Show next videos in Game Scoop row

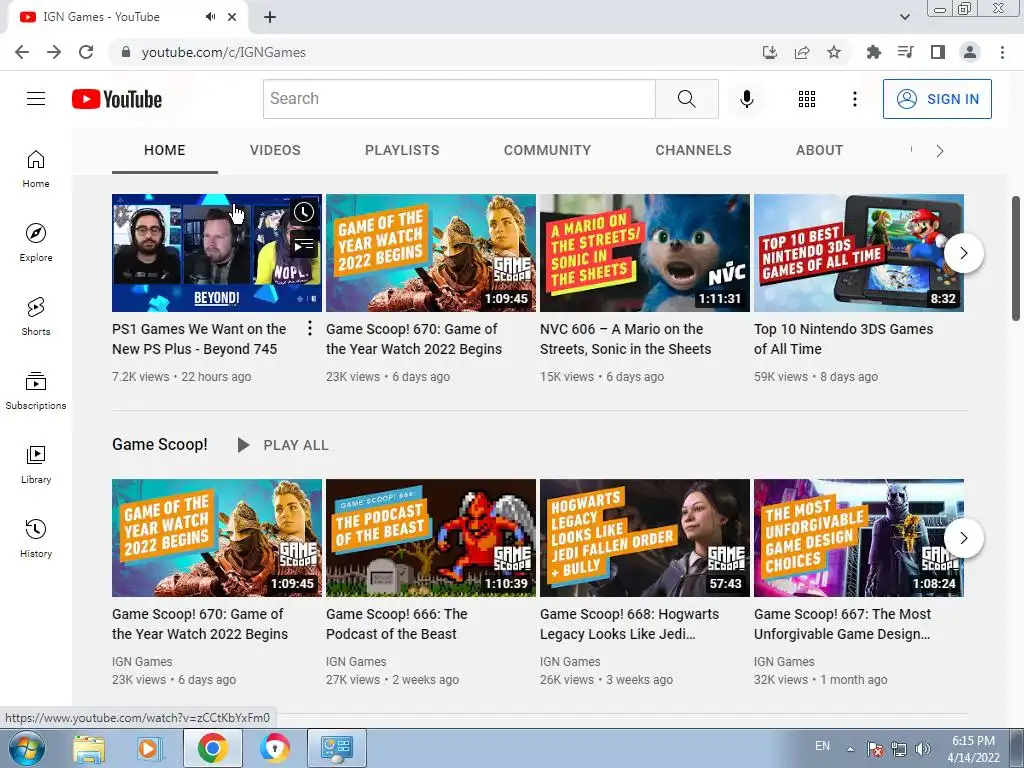click(963, 538)
